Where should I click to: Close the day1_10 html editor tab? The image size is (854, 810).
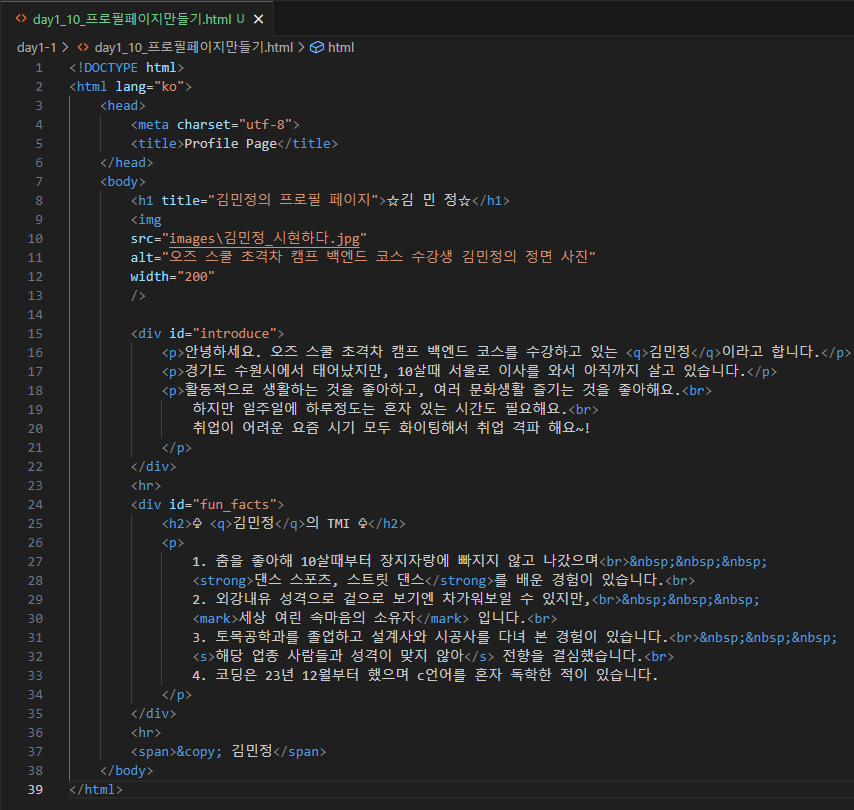click(259, 19)
